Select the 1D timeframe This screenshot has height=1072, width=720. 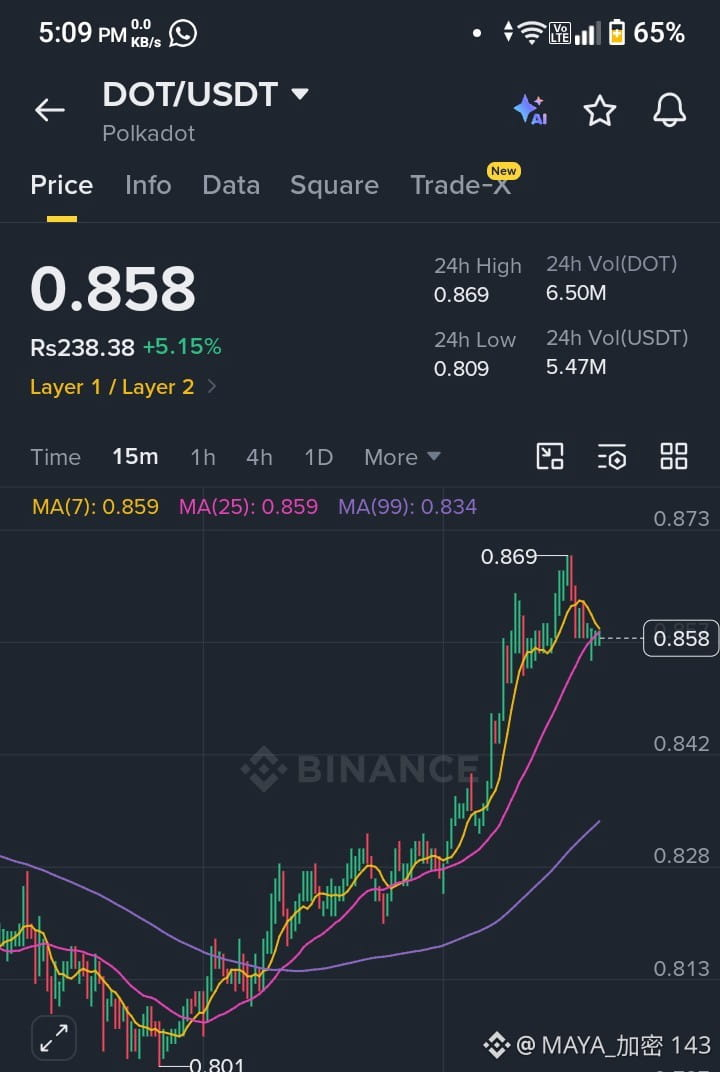(x=319, y=457)
